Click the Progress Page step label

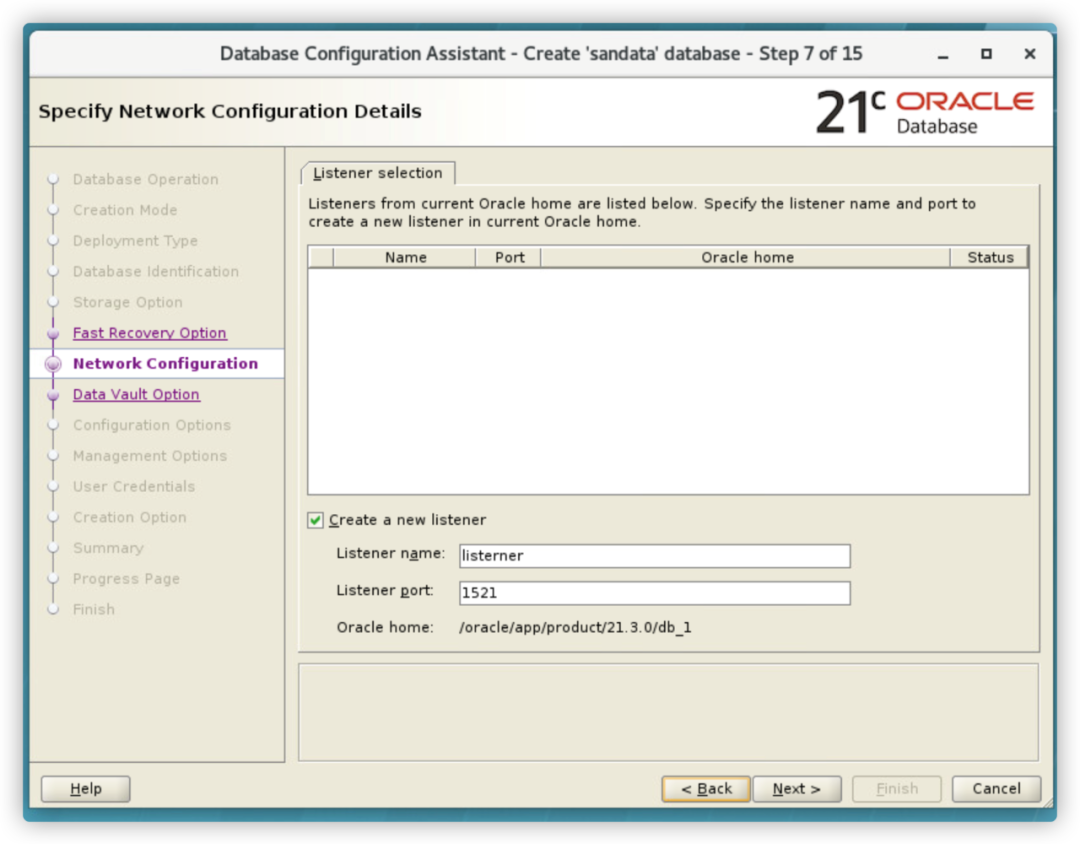click(x=126, y=579)
